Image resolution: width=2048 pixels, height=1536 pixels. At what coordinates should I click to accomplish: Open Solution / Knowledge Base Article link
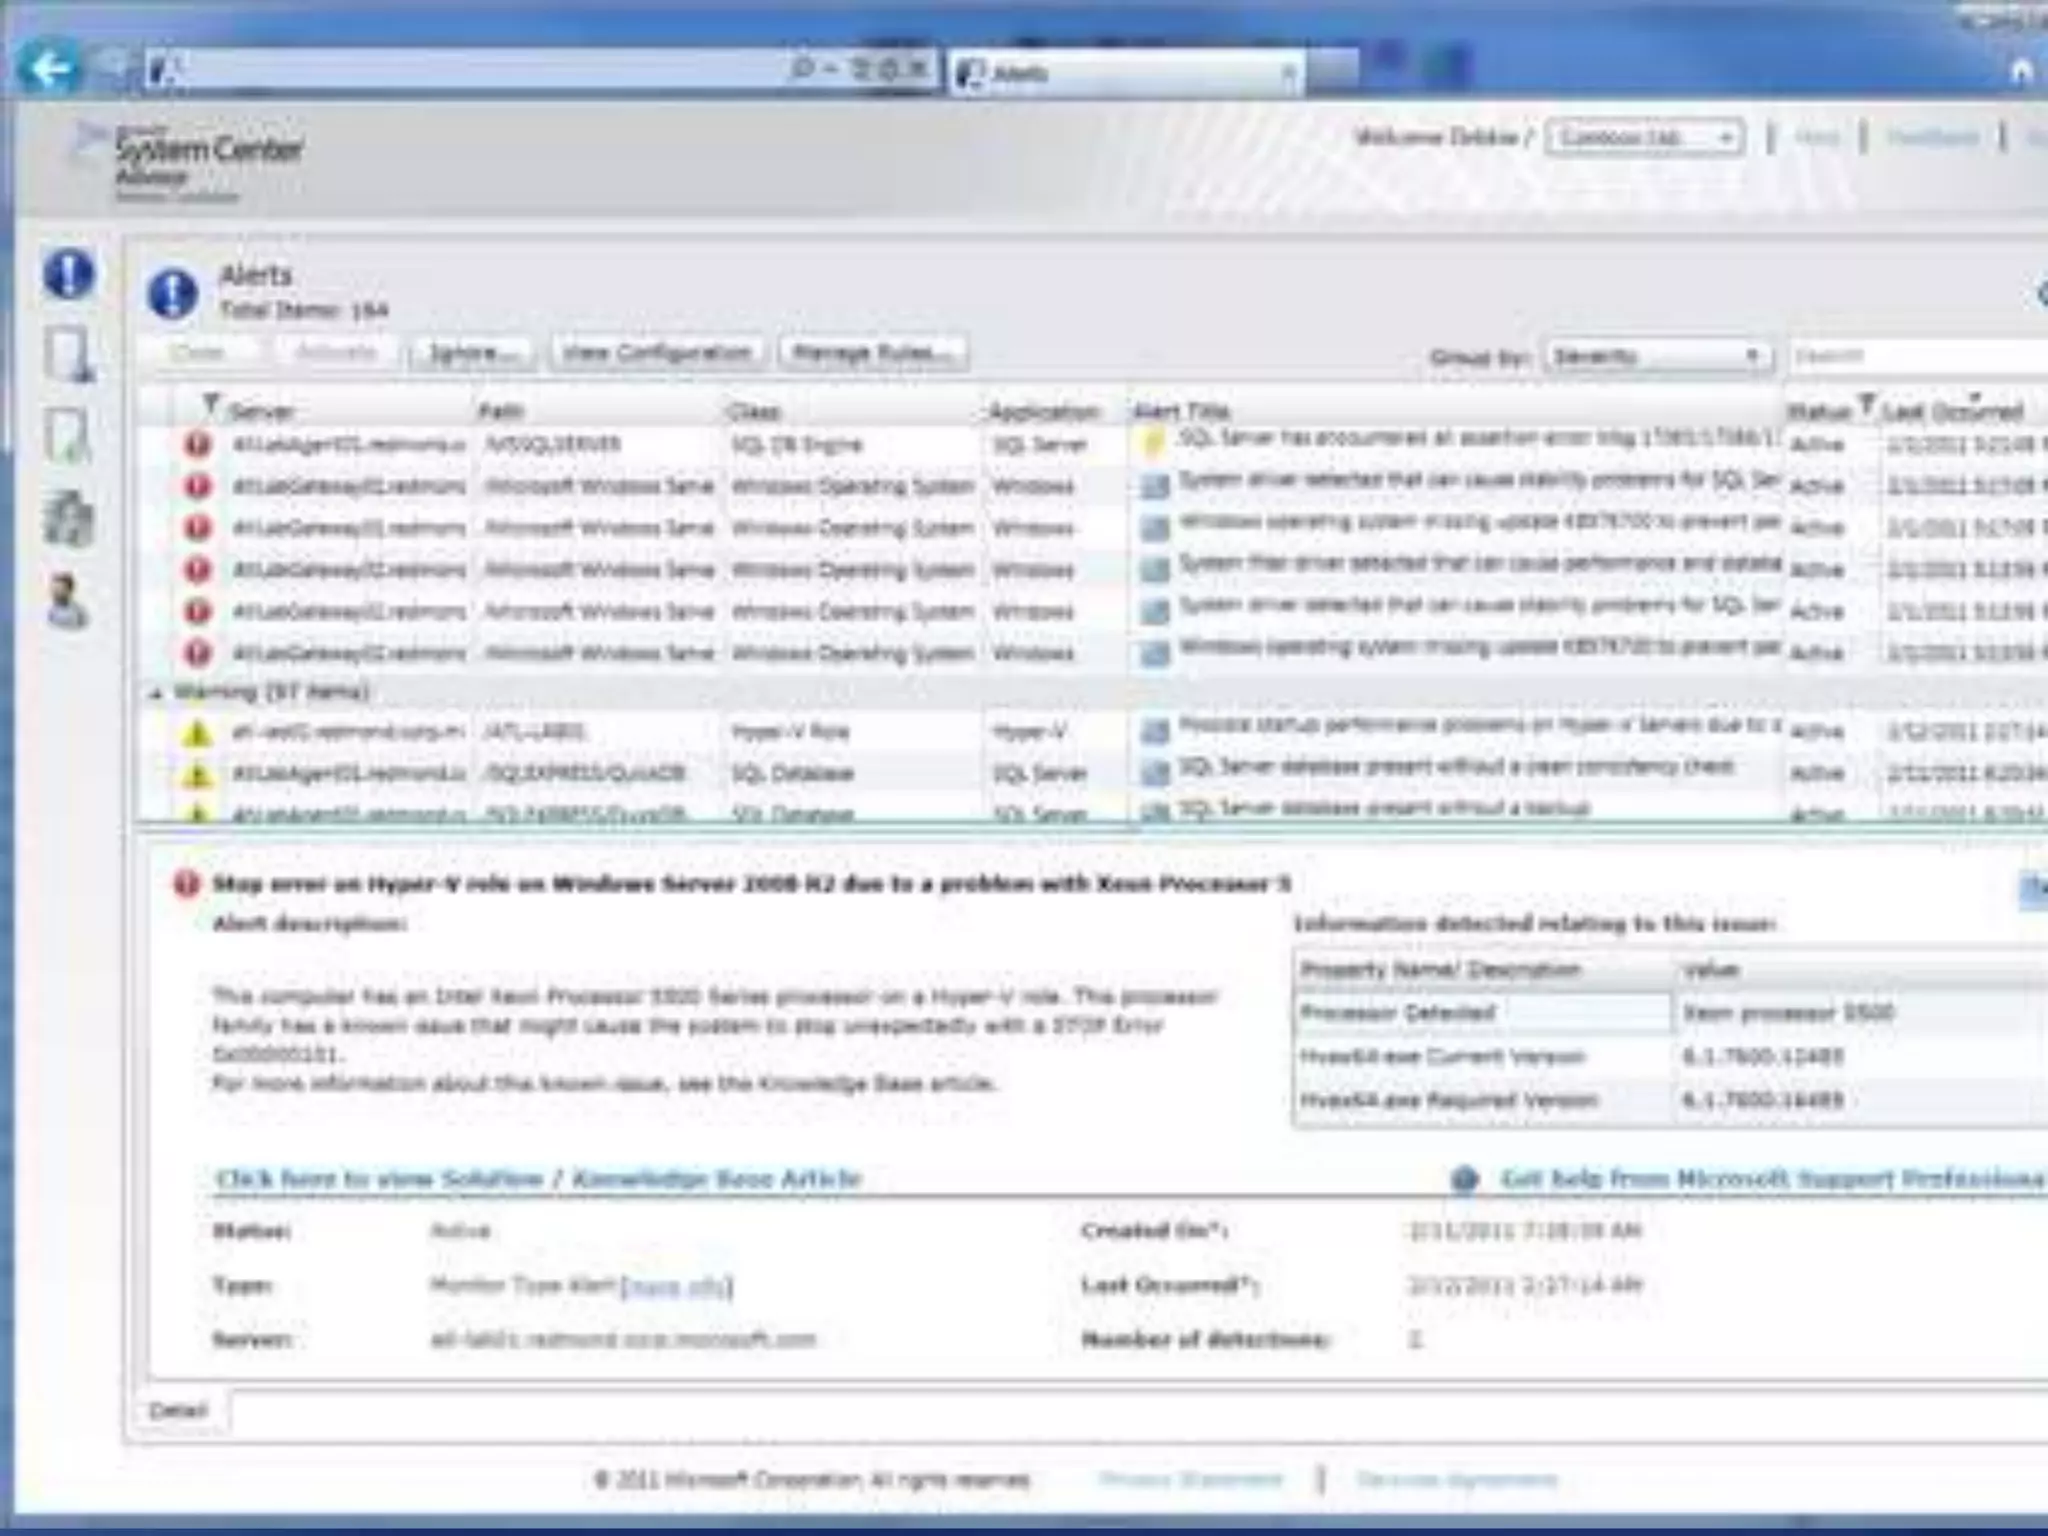(538, 1179)
